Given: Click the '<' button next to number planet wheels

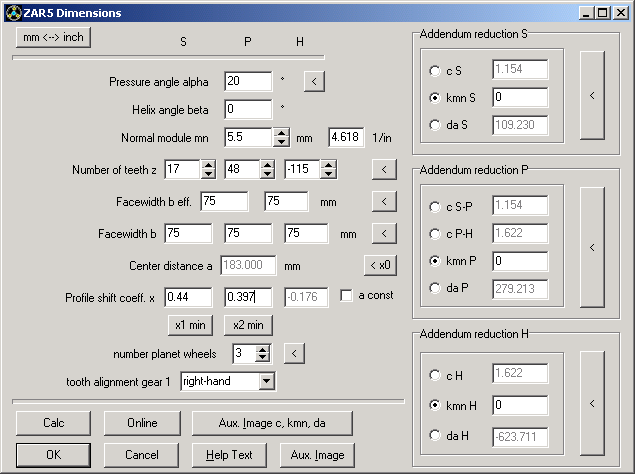Looking at the screenshot, I should pyautogui.click(x=293, y=353).
